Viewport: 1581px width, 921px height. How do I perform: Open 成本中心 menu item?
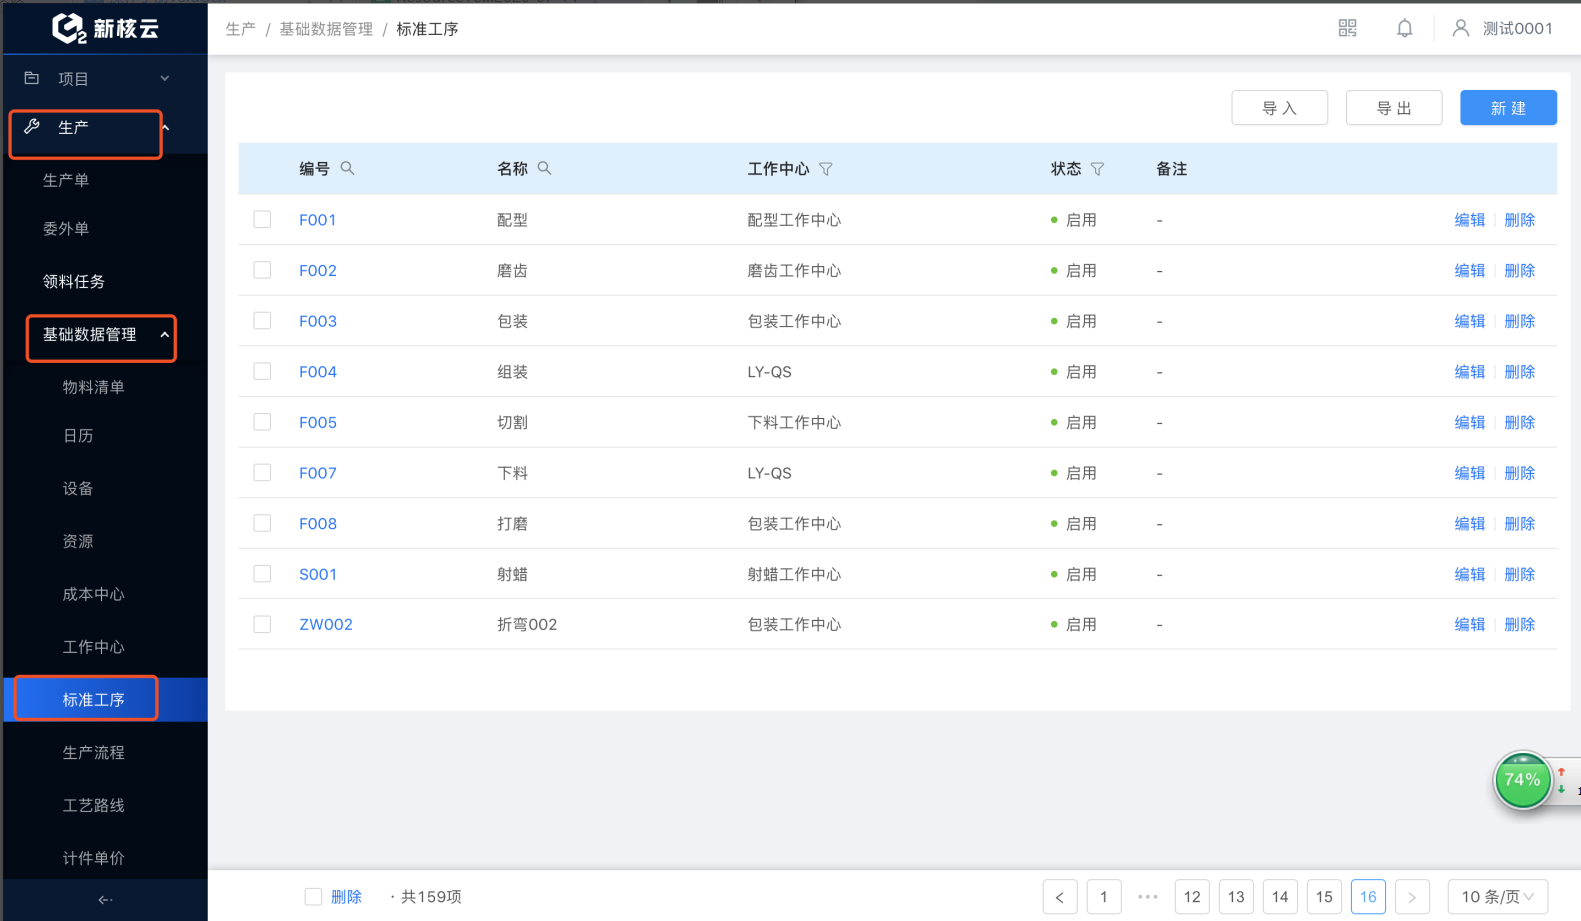point(94,594)
